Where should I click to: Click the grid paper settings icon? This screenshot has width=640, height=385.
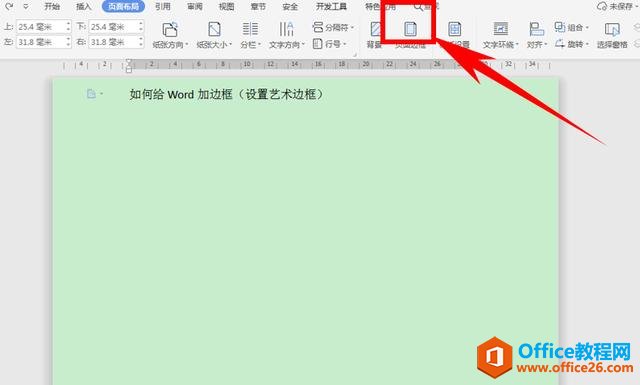(455, 29)
